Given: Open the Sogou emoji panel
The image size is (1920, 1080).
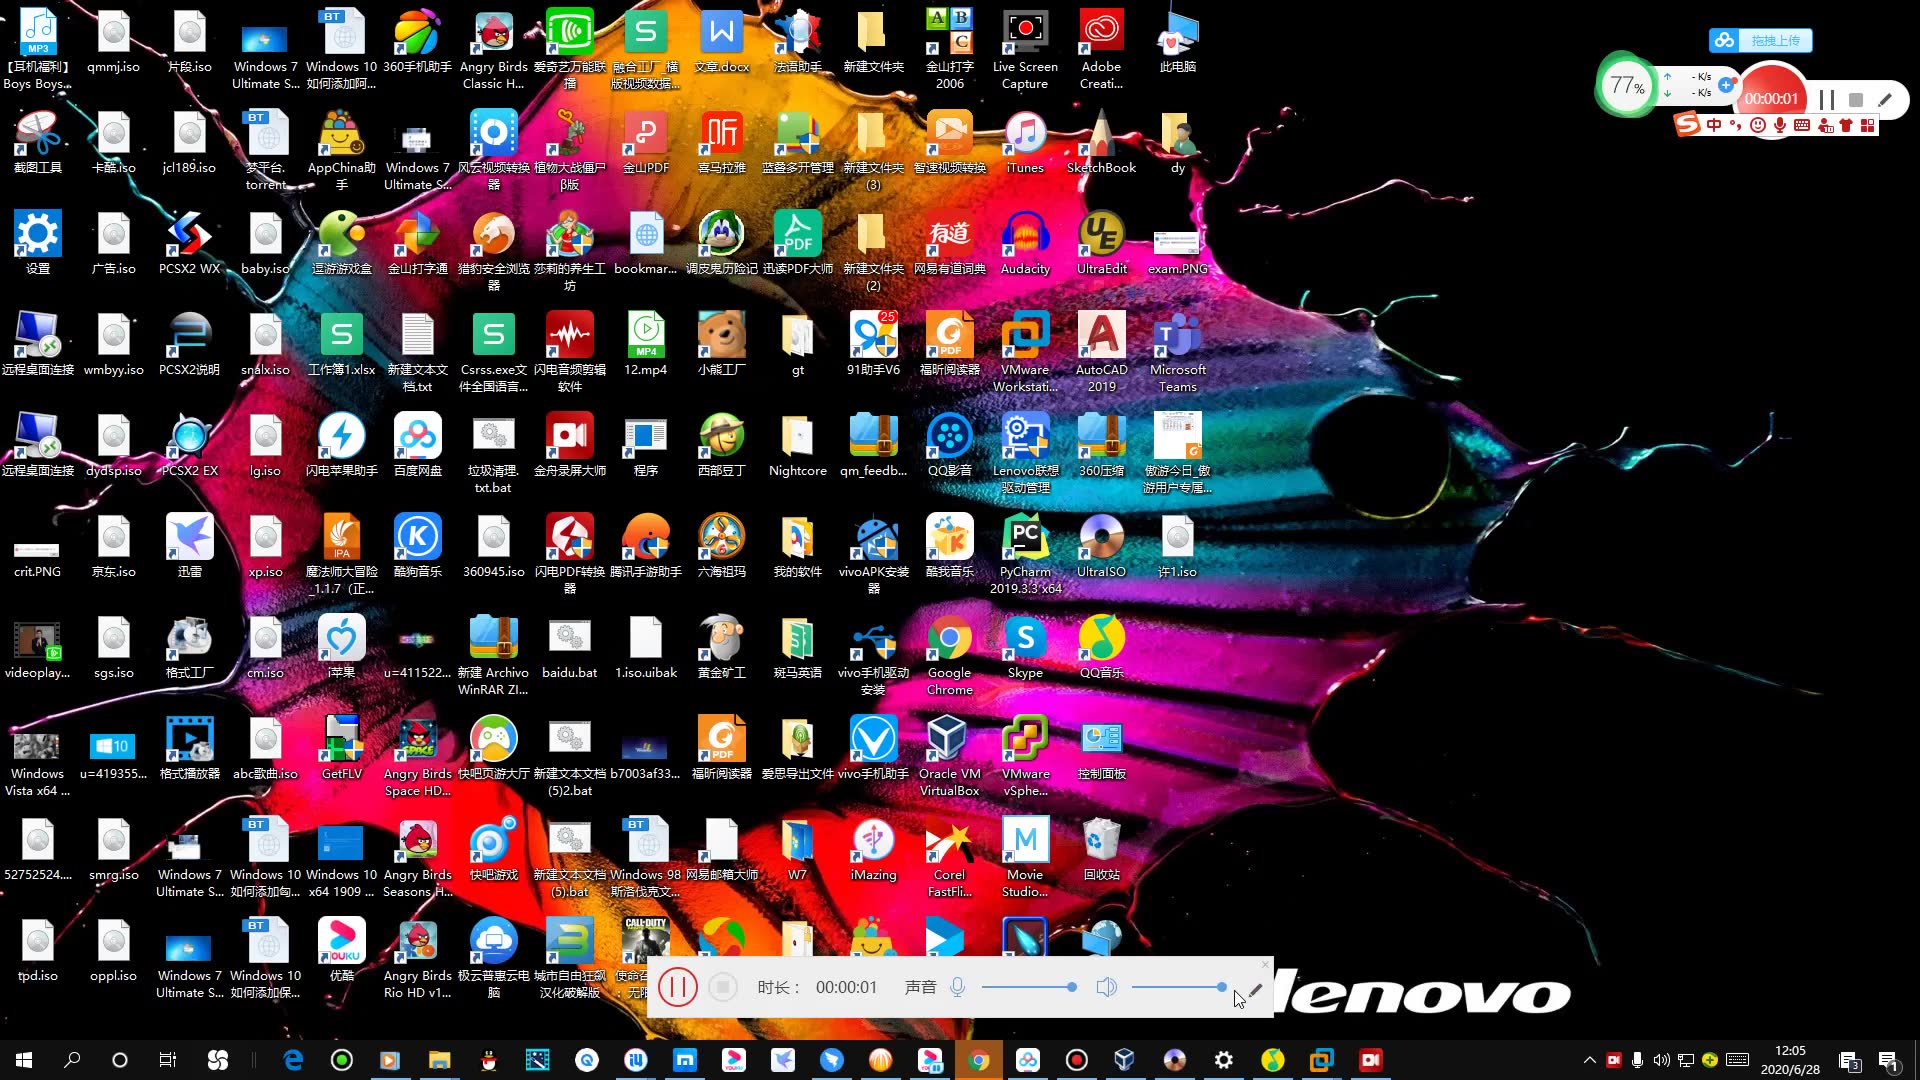Looking at the screenshot, I should click(x=1758, y=125).
